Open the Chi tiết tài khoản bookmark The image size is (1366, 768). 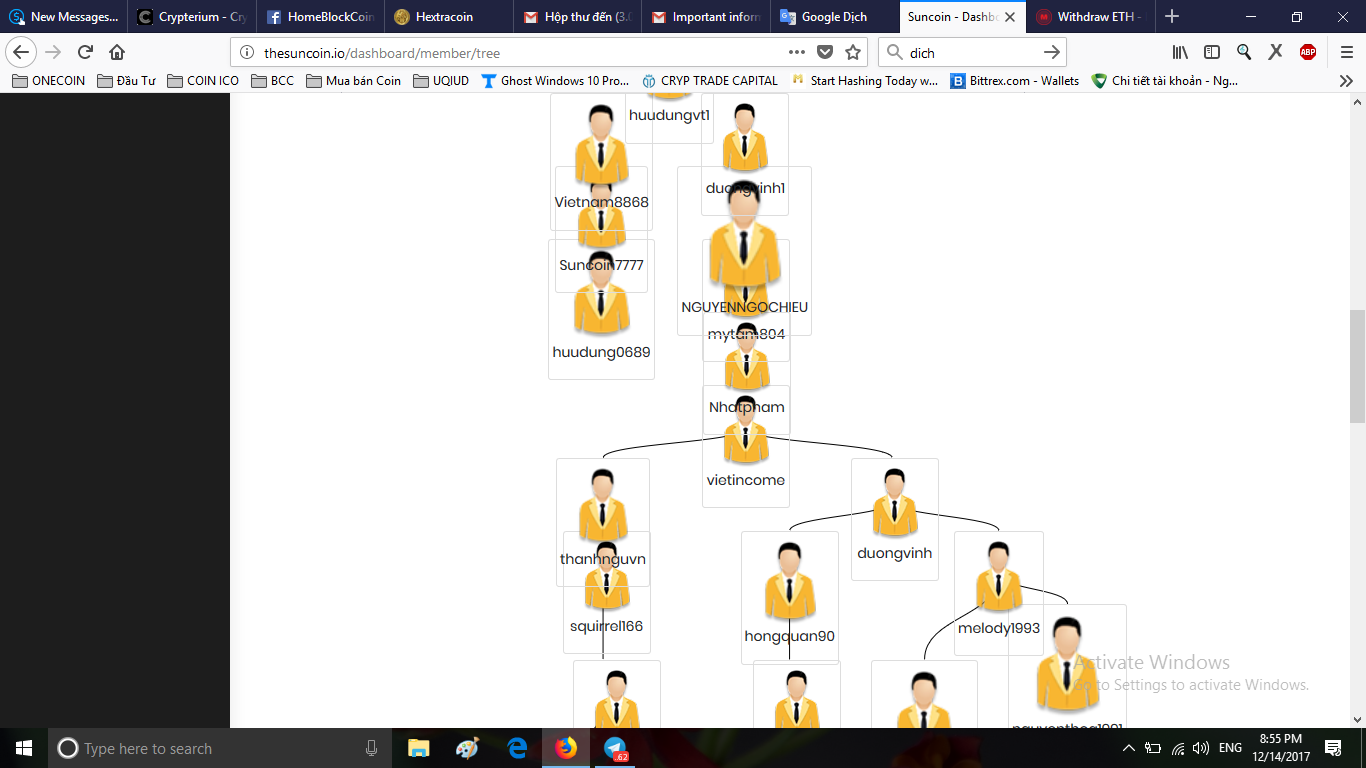tap(1165, 81)
